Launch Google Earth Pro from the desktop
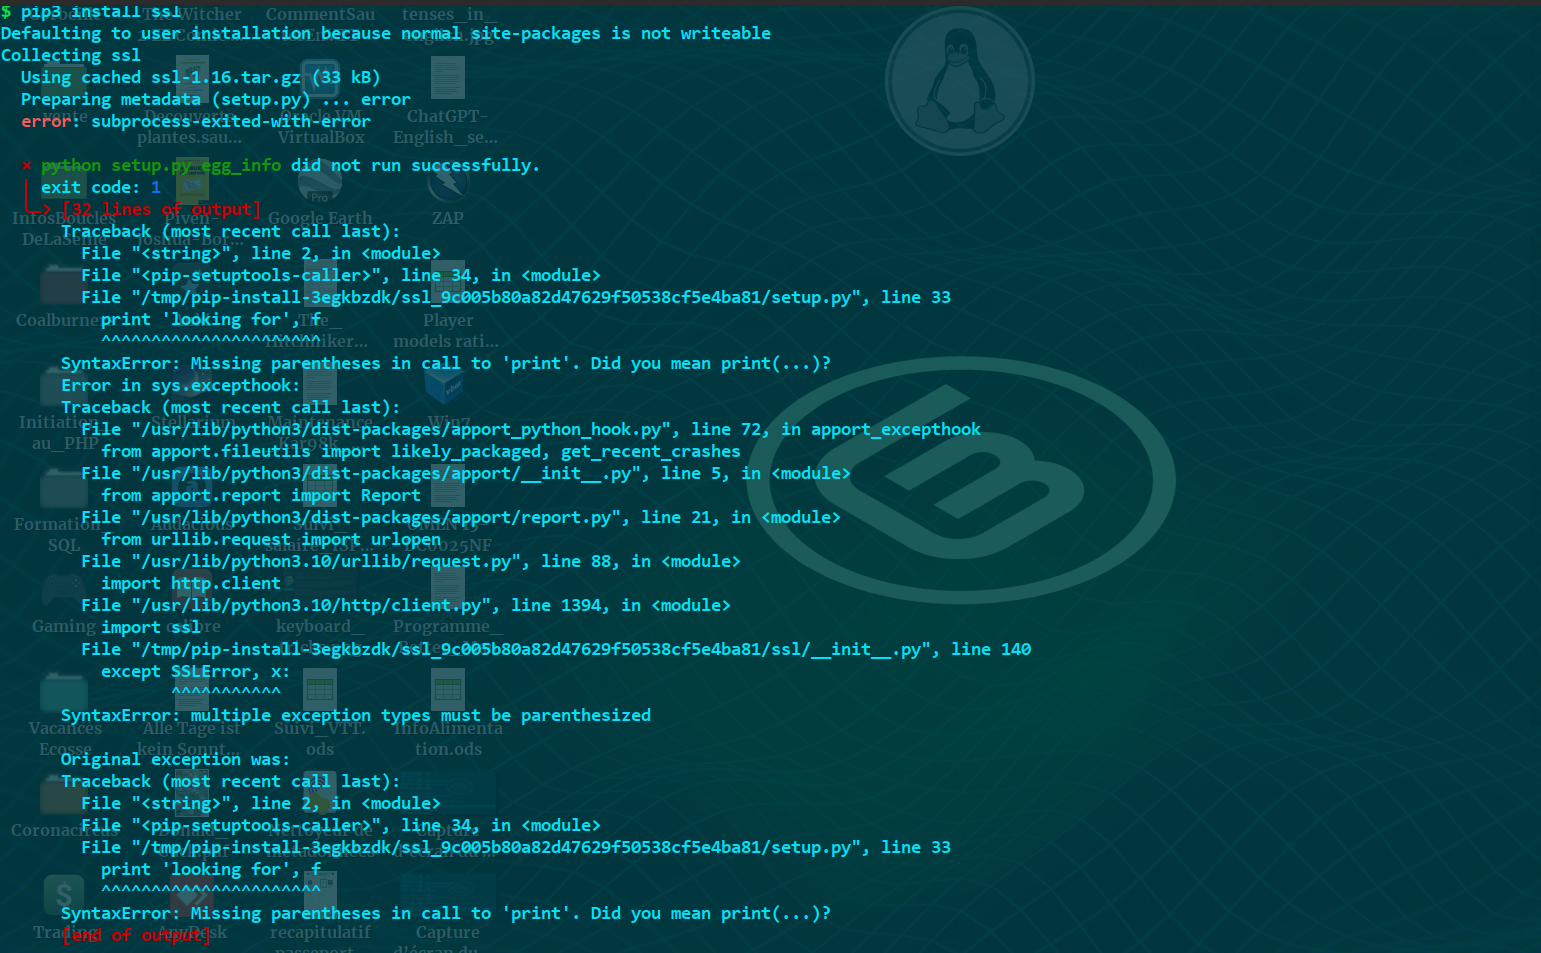 tap(320, 182)
